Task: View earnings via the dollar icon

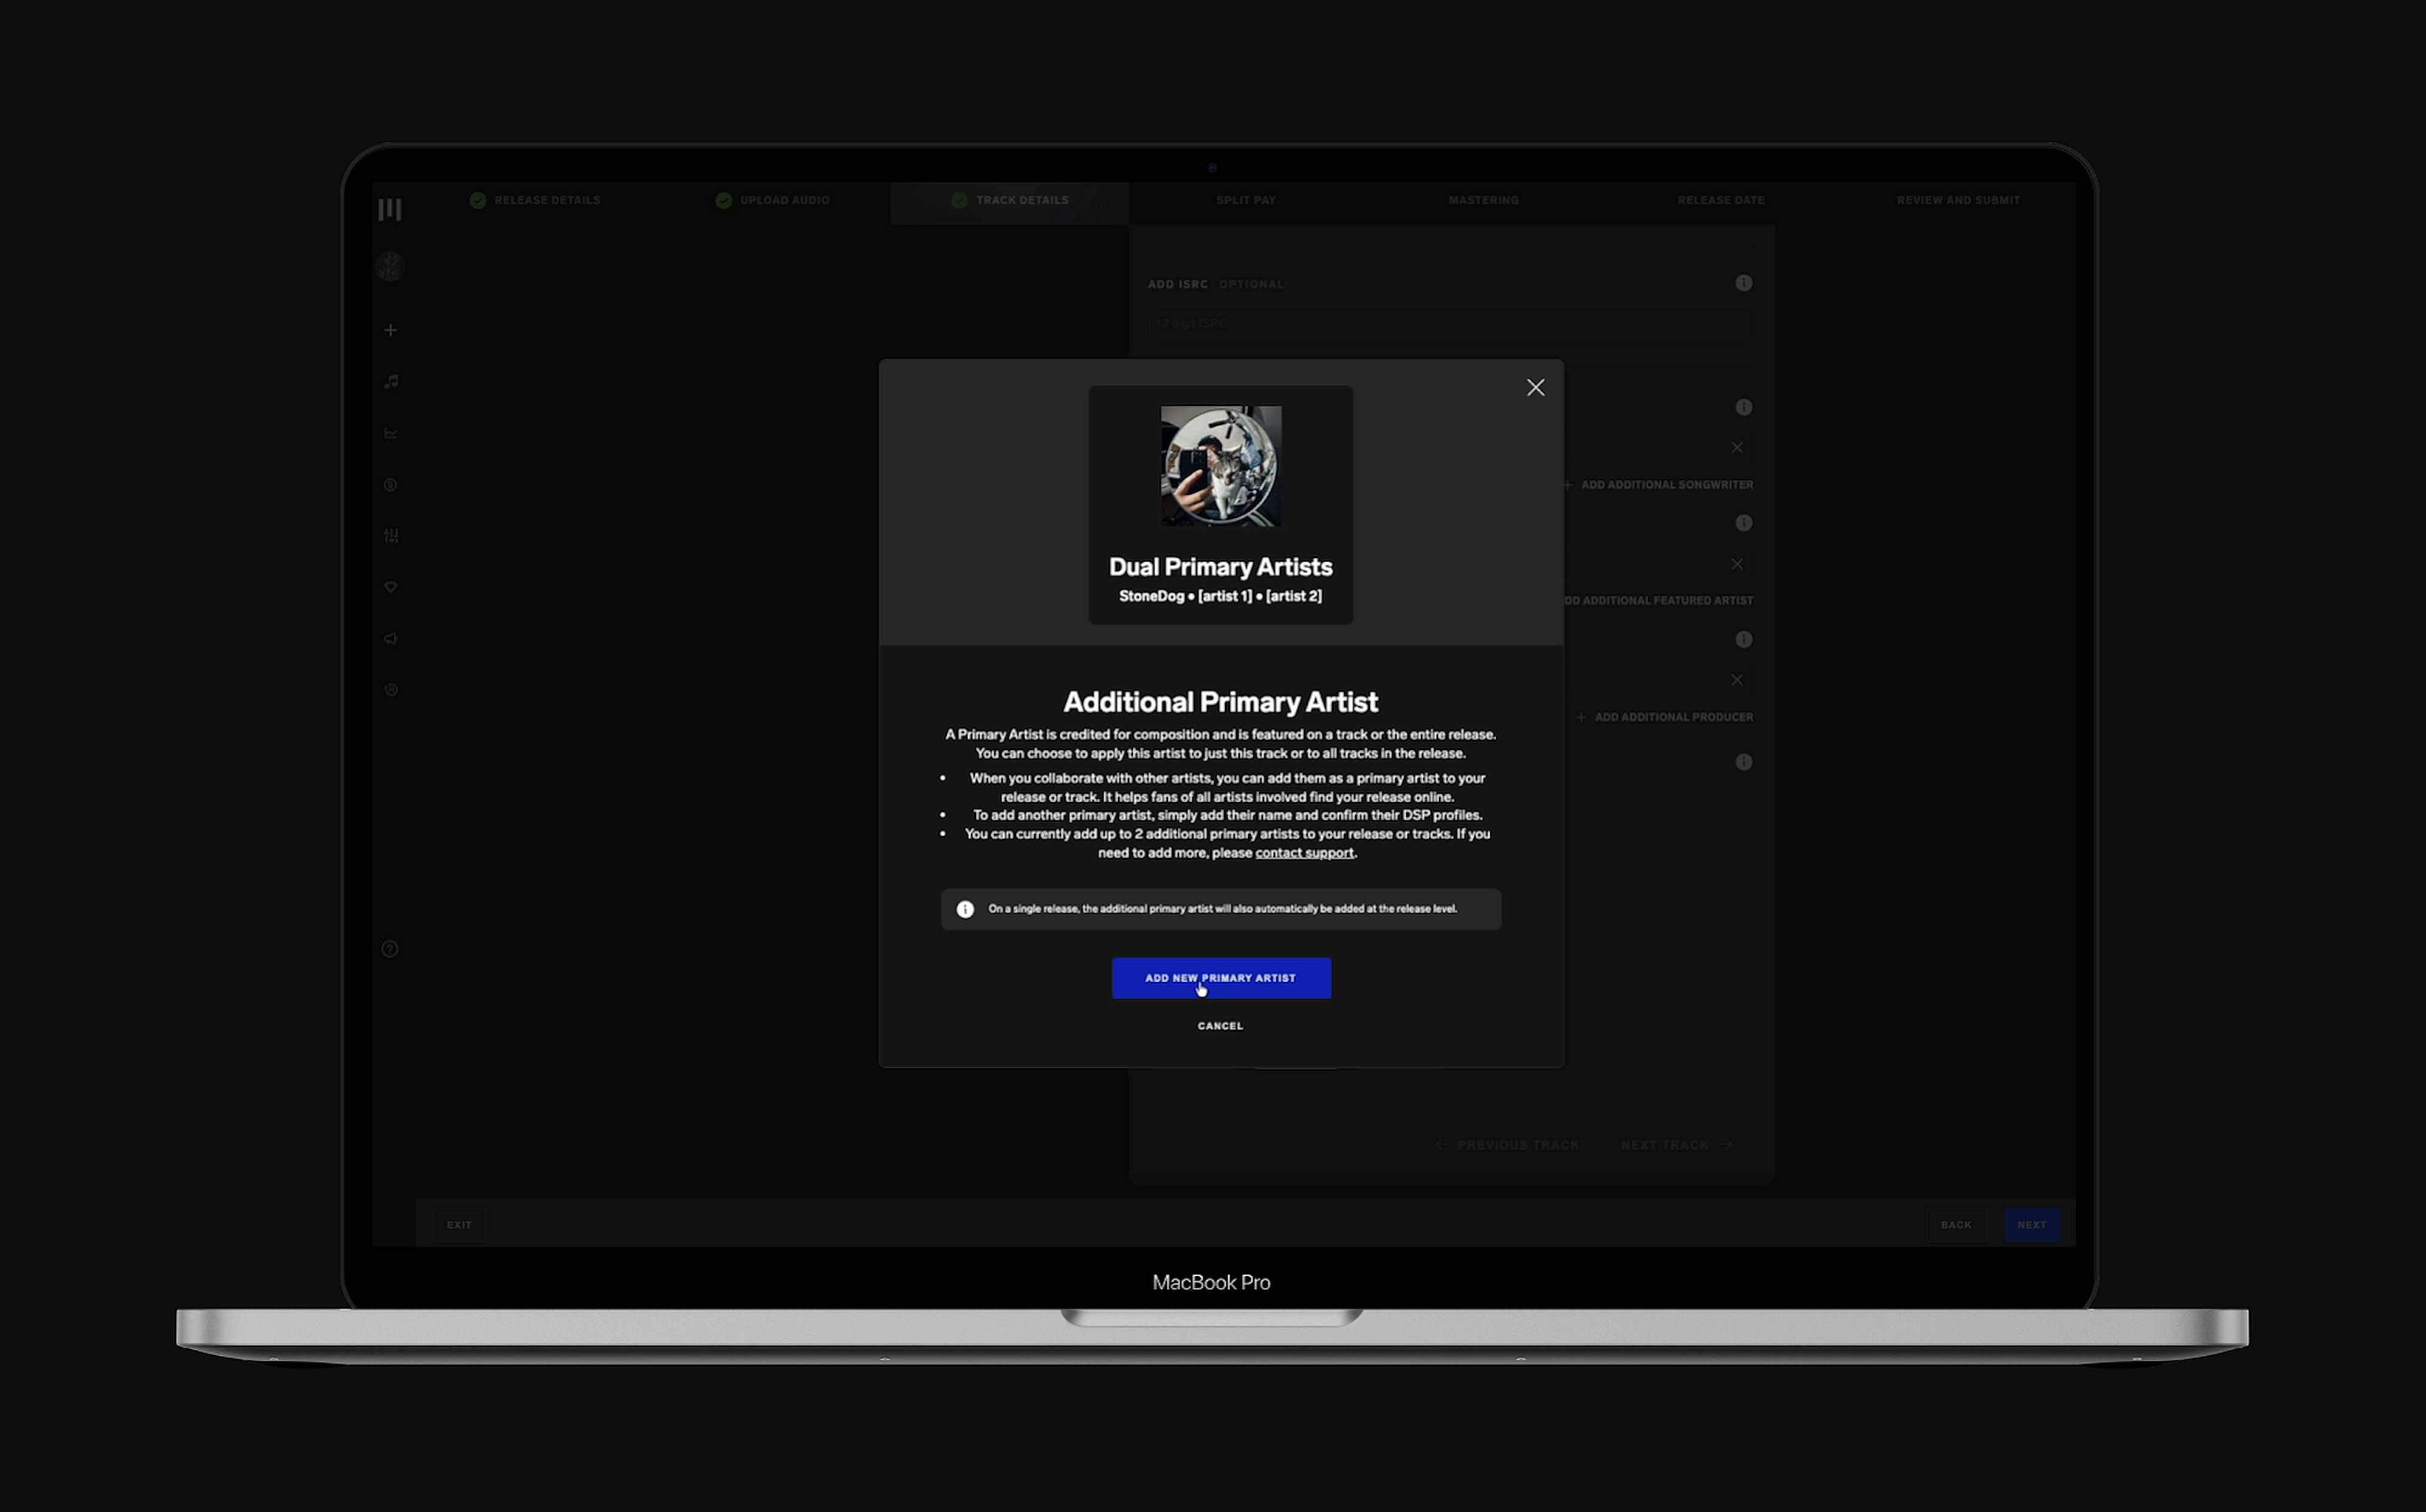Action: click(x=389, y=484)
